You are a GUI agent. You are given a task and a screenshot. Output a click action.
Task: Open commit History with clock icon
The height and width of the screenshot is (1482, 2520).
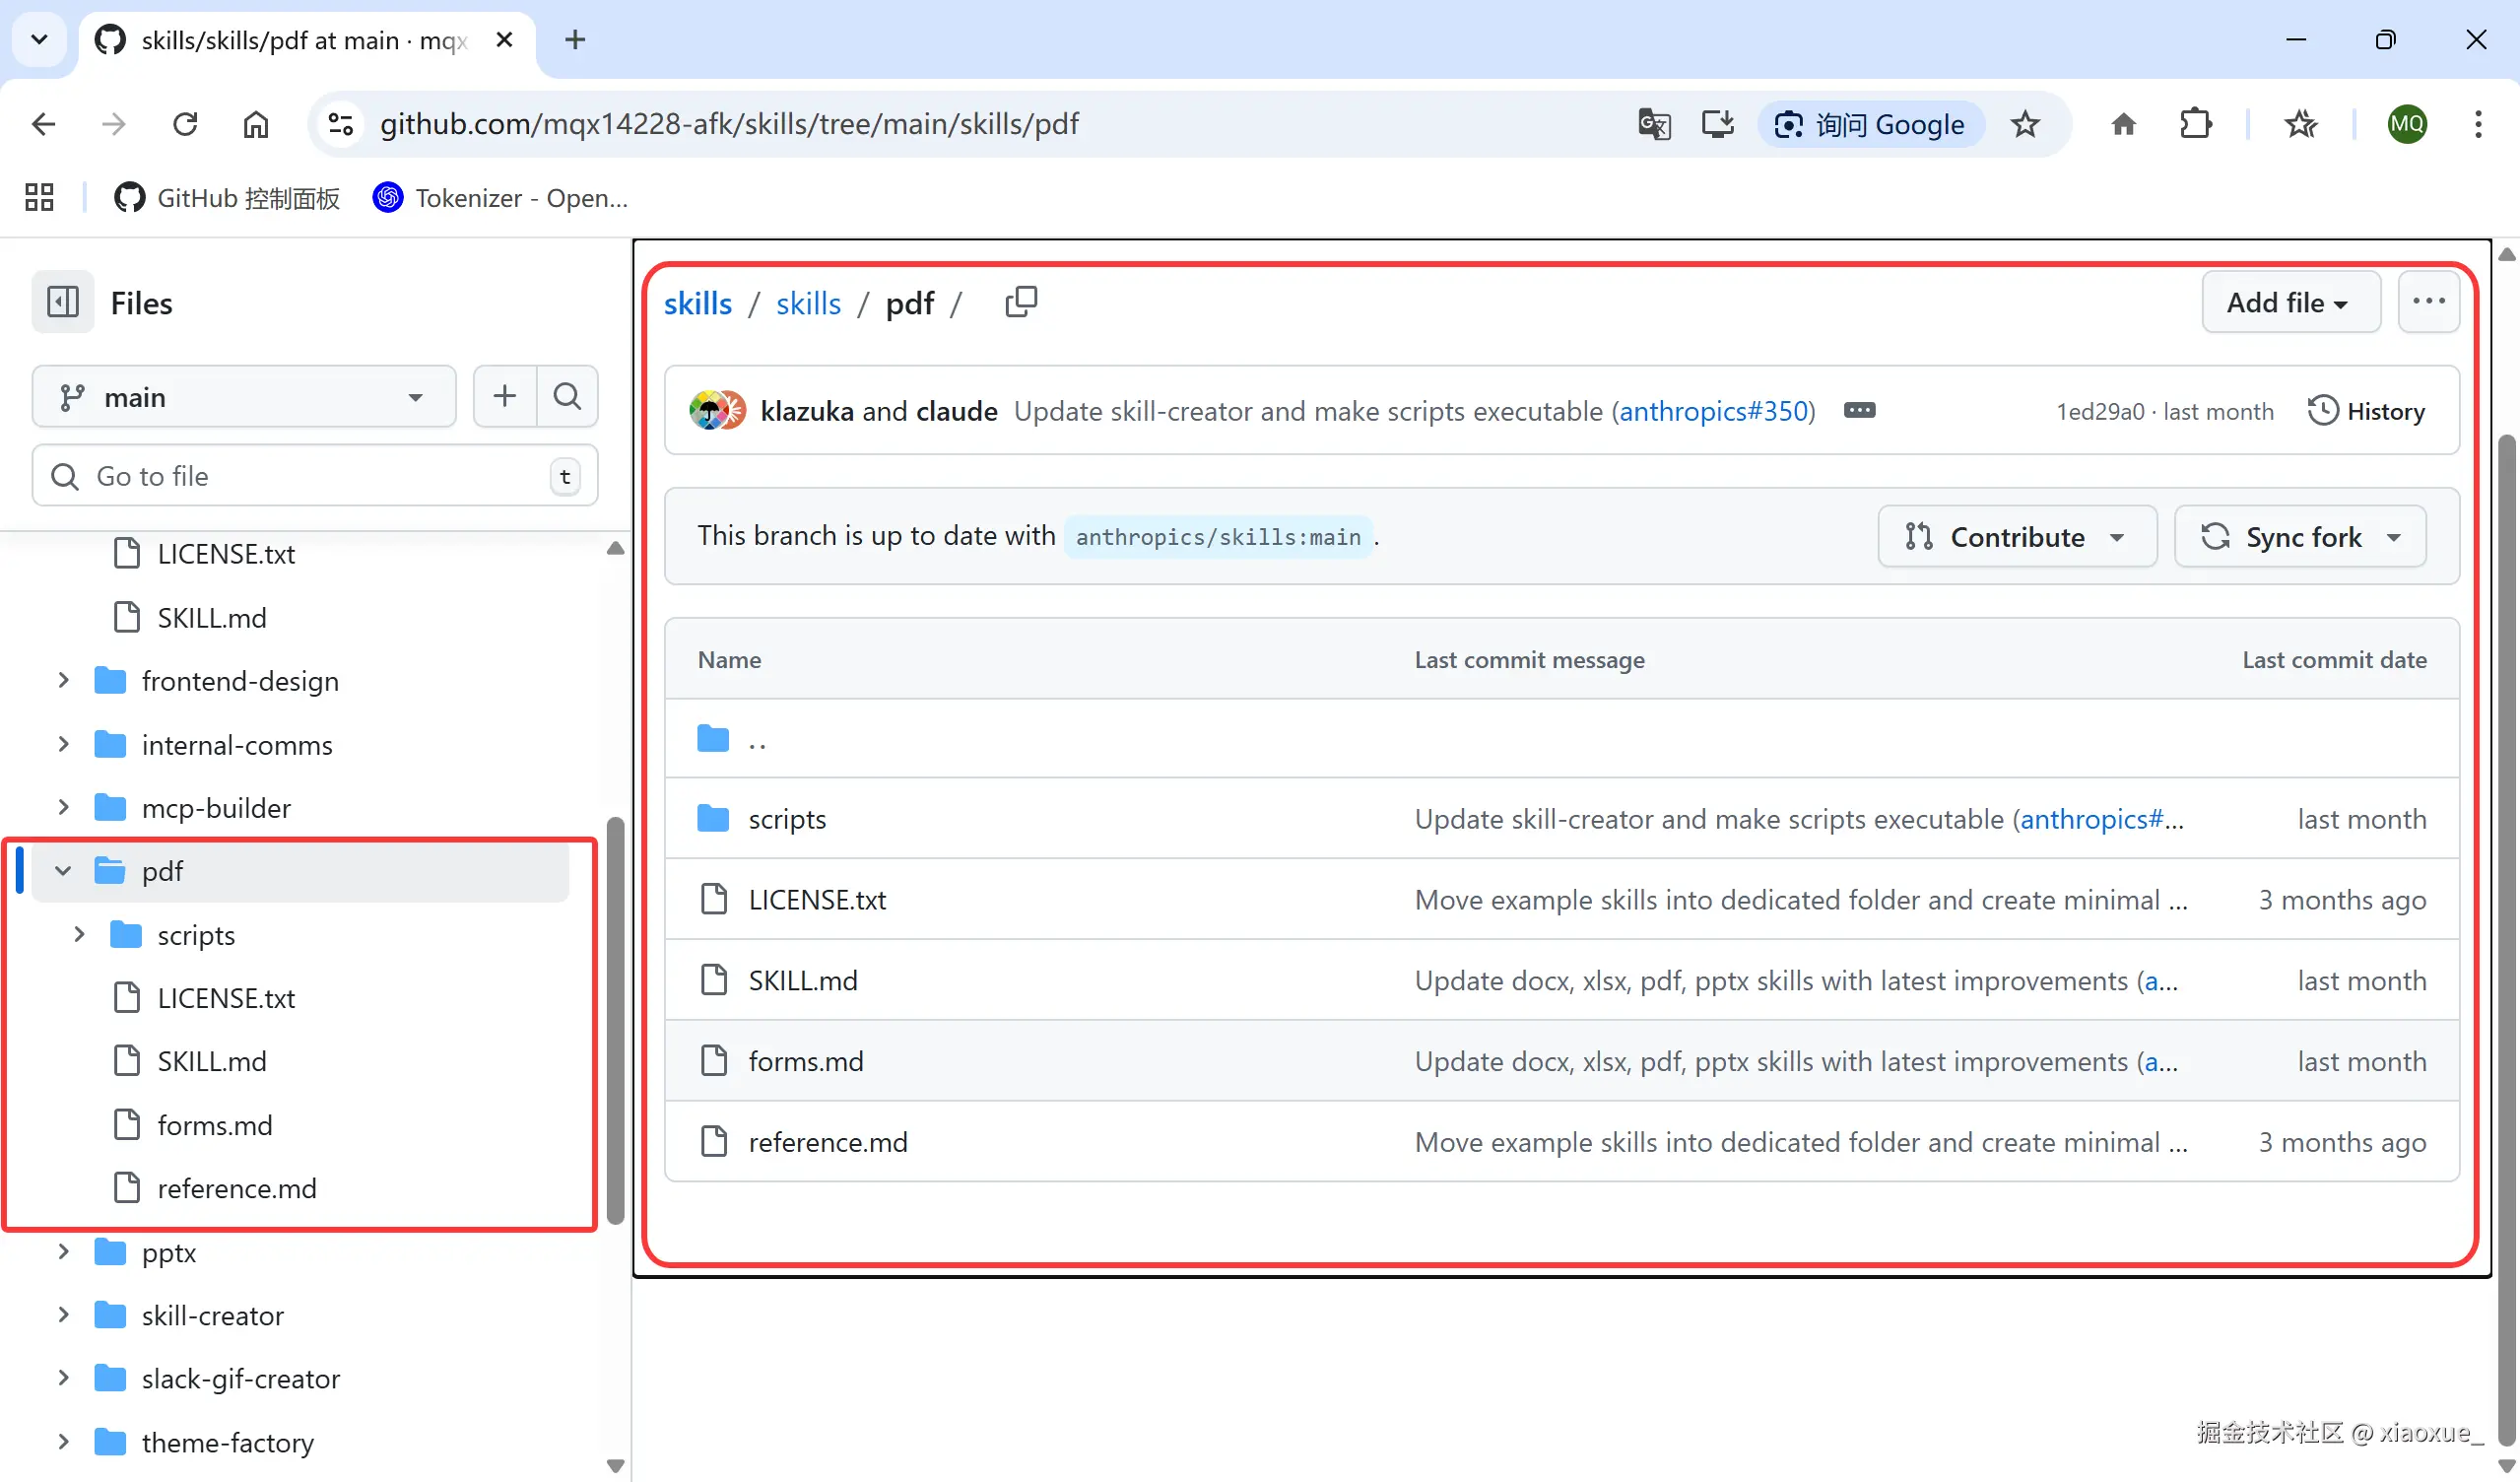[x=2366, y=411]
